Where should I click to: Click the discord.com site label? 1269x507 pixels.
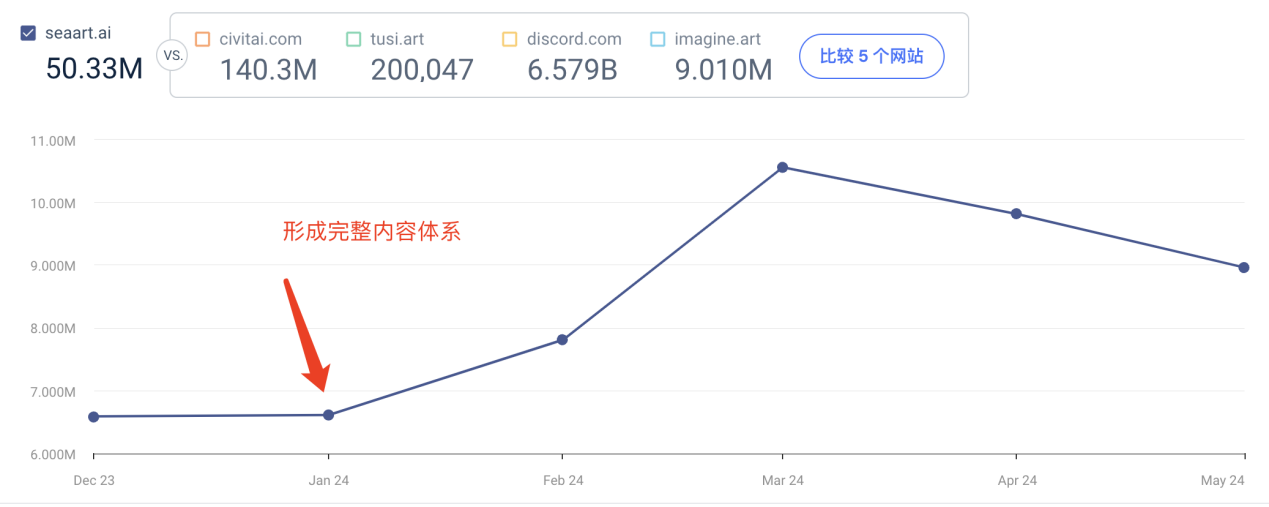pyautogui.click(x=574, y=39)
